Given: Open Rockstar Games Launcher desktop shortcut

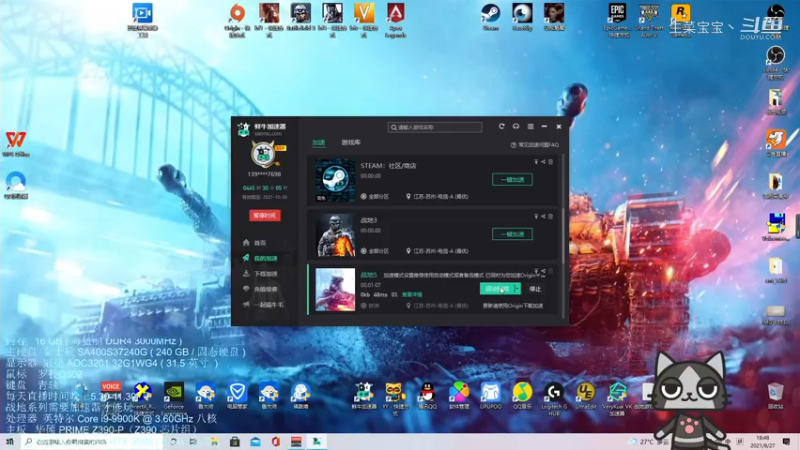Looking at the screenshot, I should click(x=681, y=20).
